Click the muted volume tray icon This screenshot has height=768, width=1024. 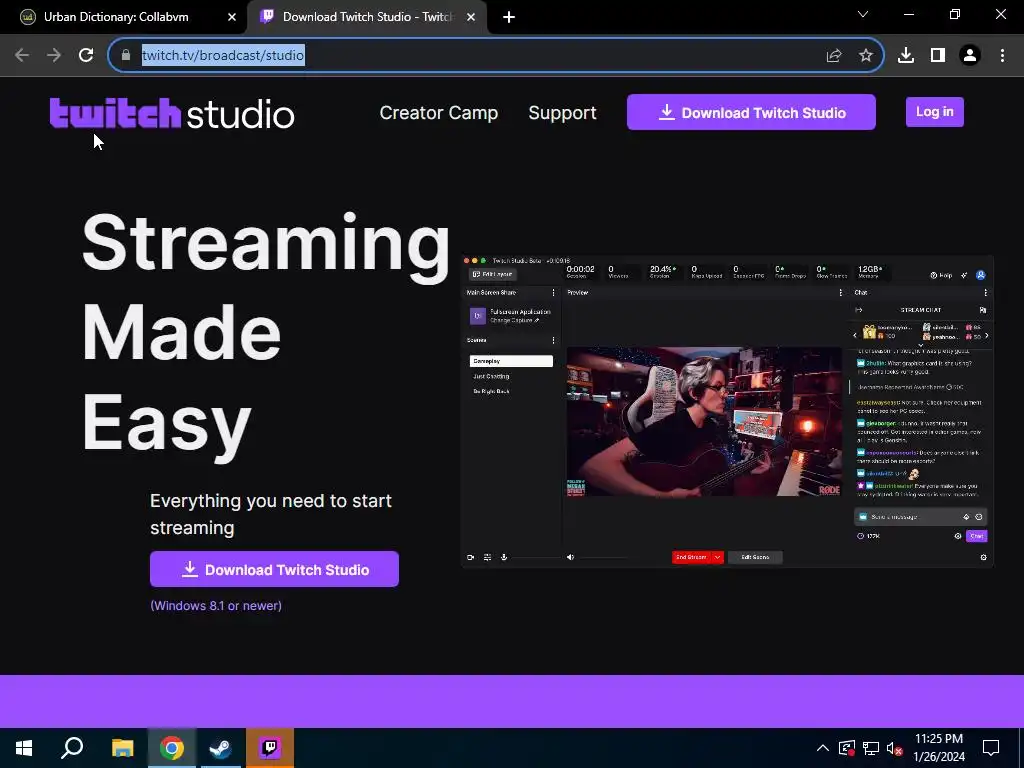(895, 748)
